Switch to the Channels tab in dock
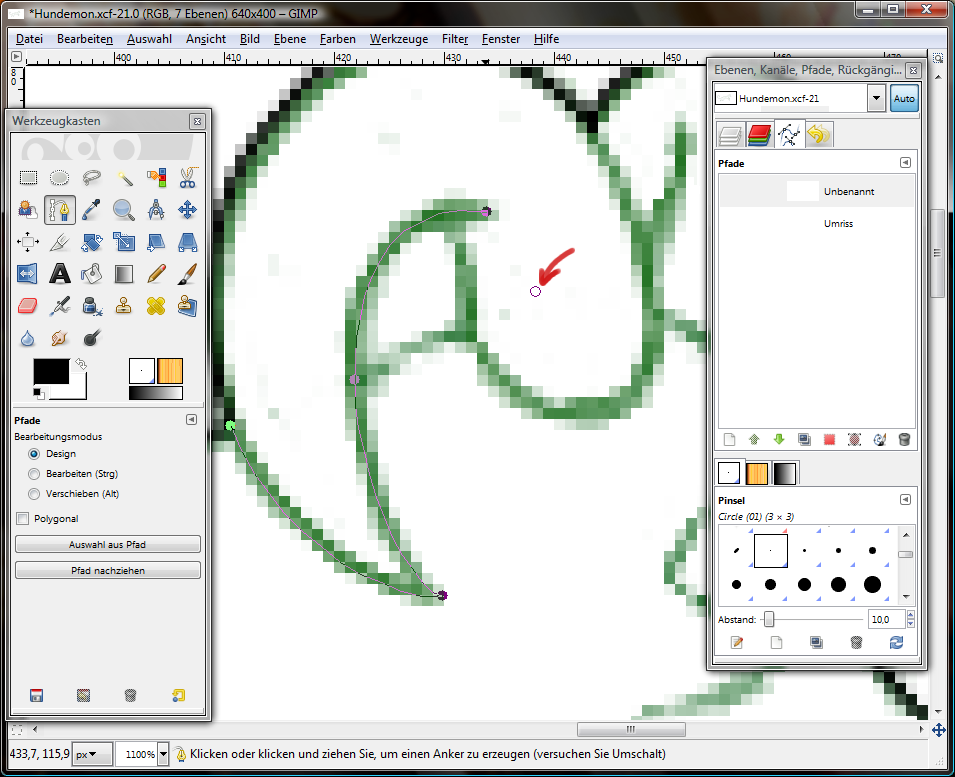The image size is (955, 777). (759, 135)
